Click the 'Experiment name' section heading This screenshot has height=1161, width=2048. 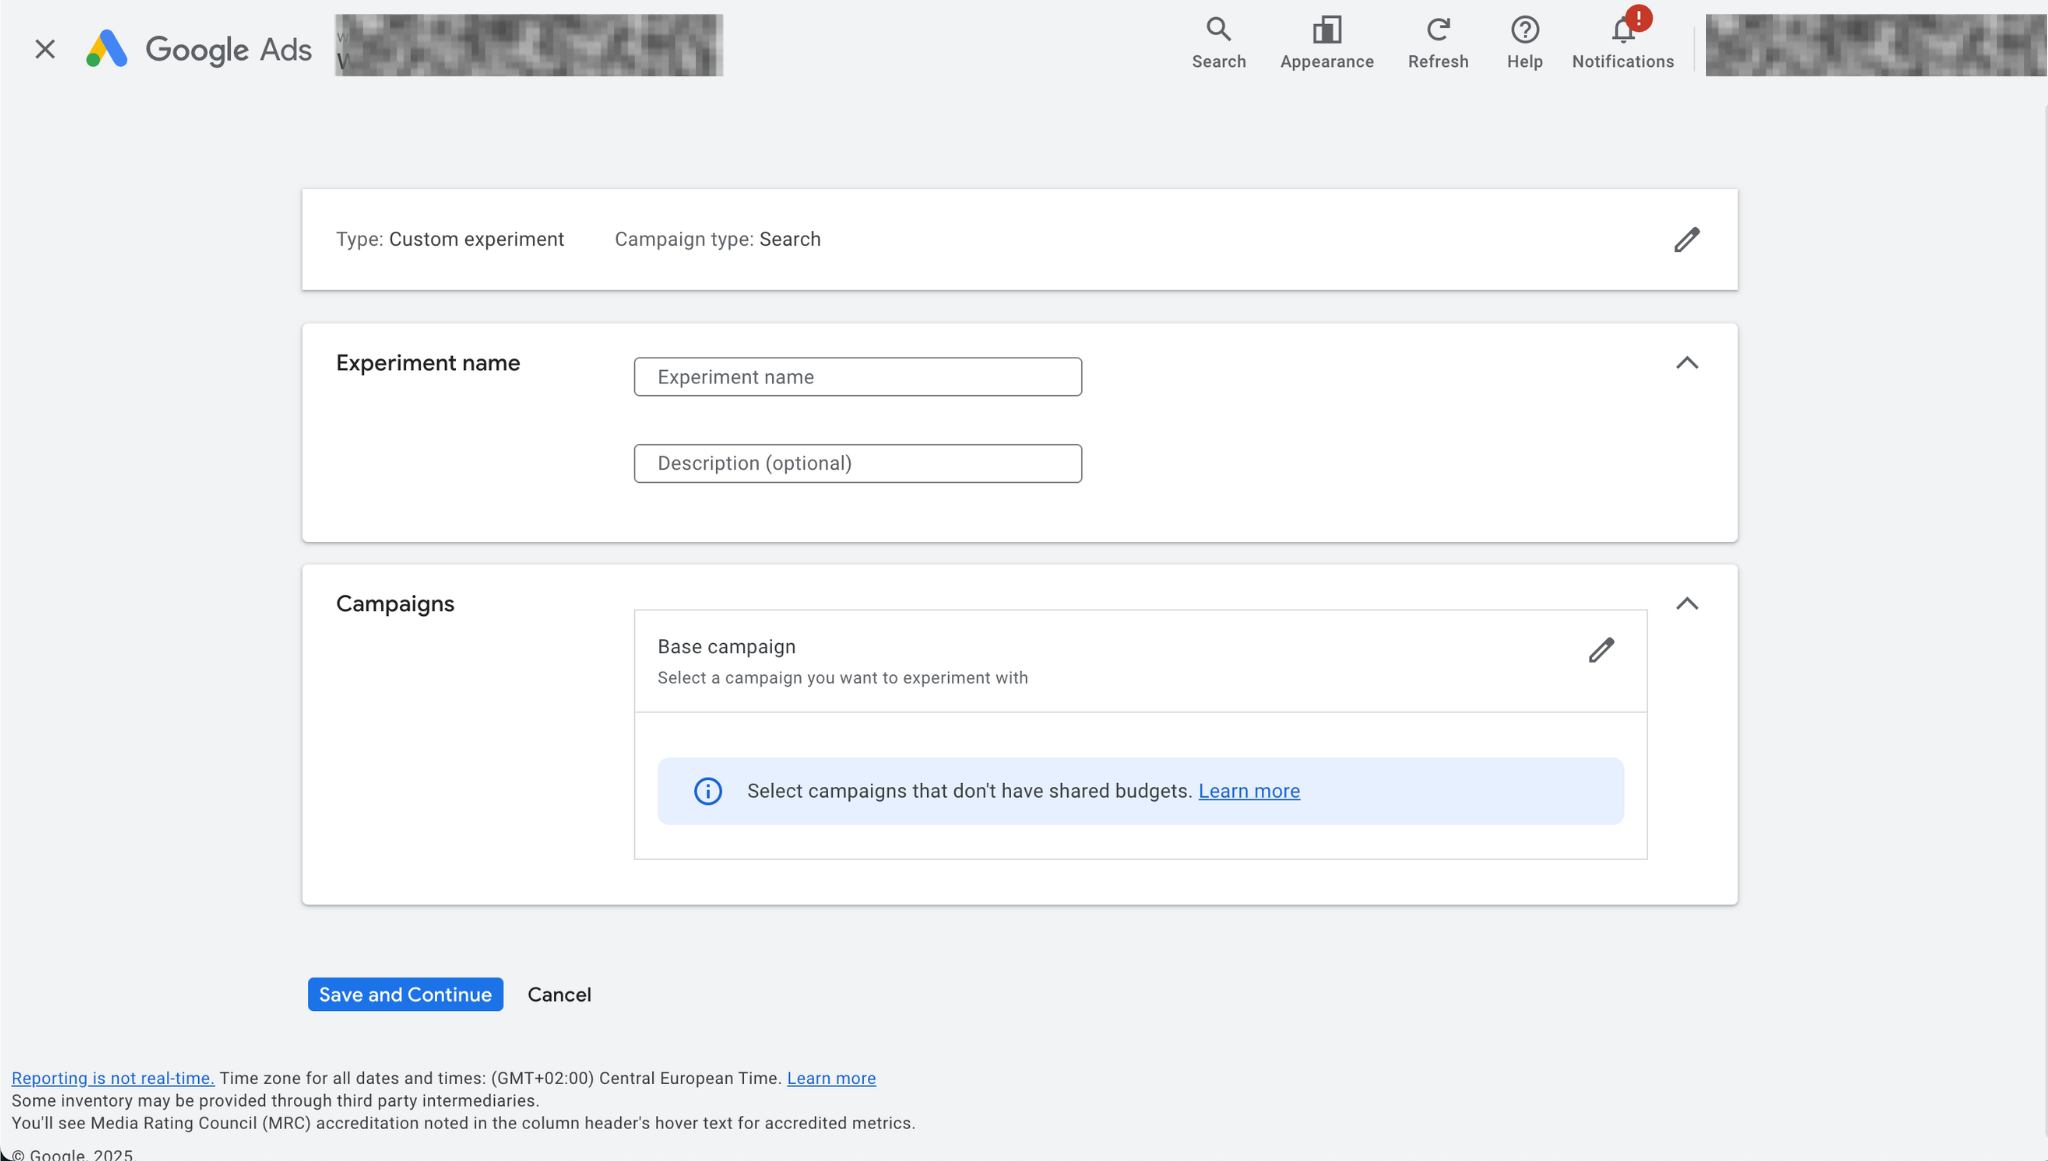428,363
